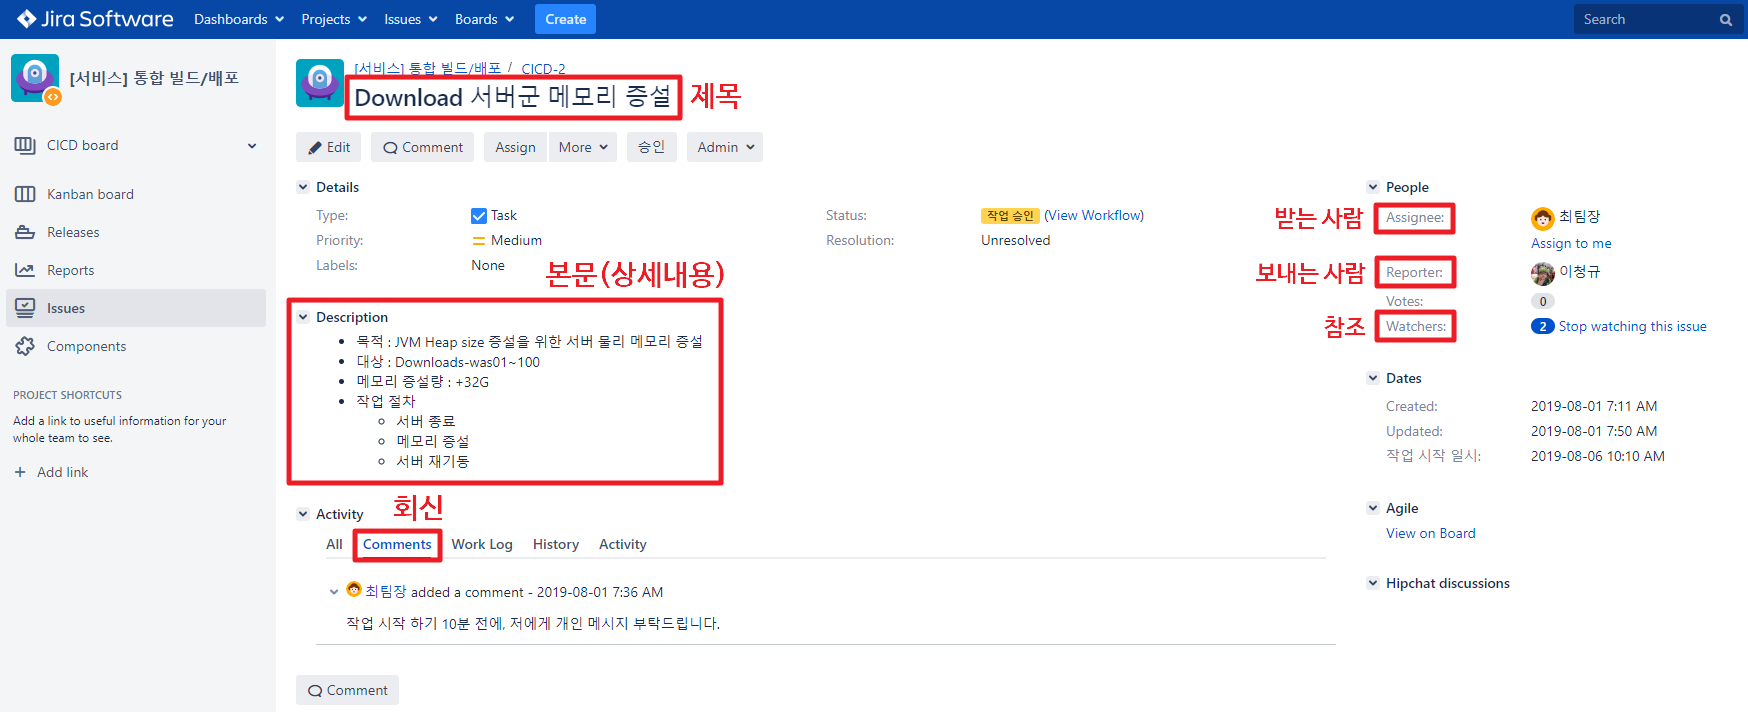This screenshot has height=712, width=1748.
Task: Collapse the Details section
Action: click(303, 187)
